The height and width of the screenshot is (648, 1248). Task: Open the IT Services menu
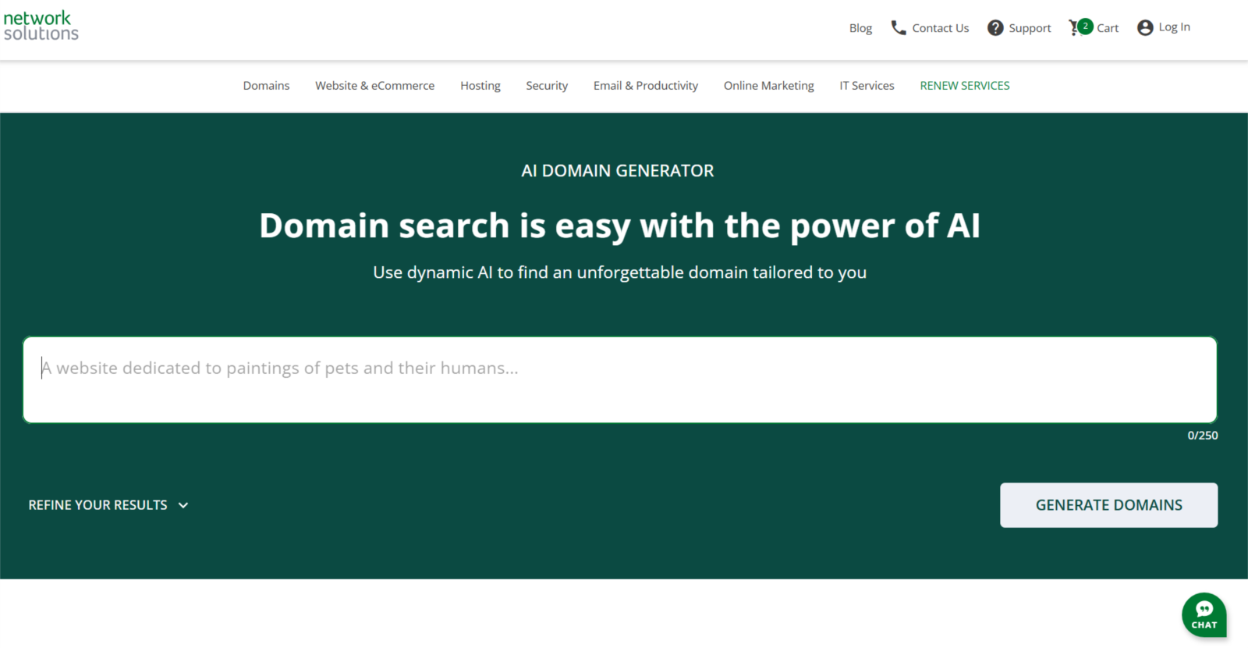pyautogui.click(x=866, y=86)
